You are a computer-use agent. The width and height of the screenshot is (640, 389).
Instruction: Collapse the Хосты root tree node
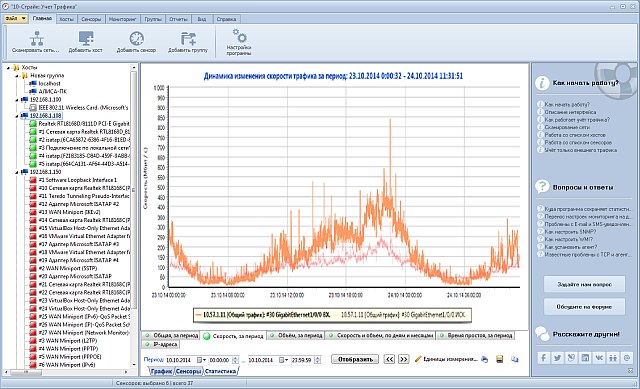[x=9, y=67]
